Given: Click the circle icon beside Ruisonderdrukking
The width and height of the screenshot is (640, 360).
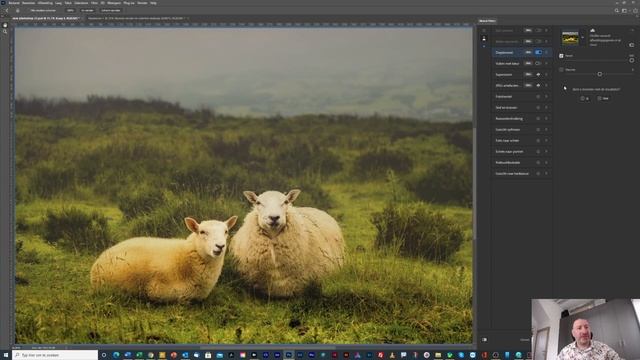Looking at the screenshot, I should tap(538, 118).
